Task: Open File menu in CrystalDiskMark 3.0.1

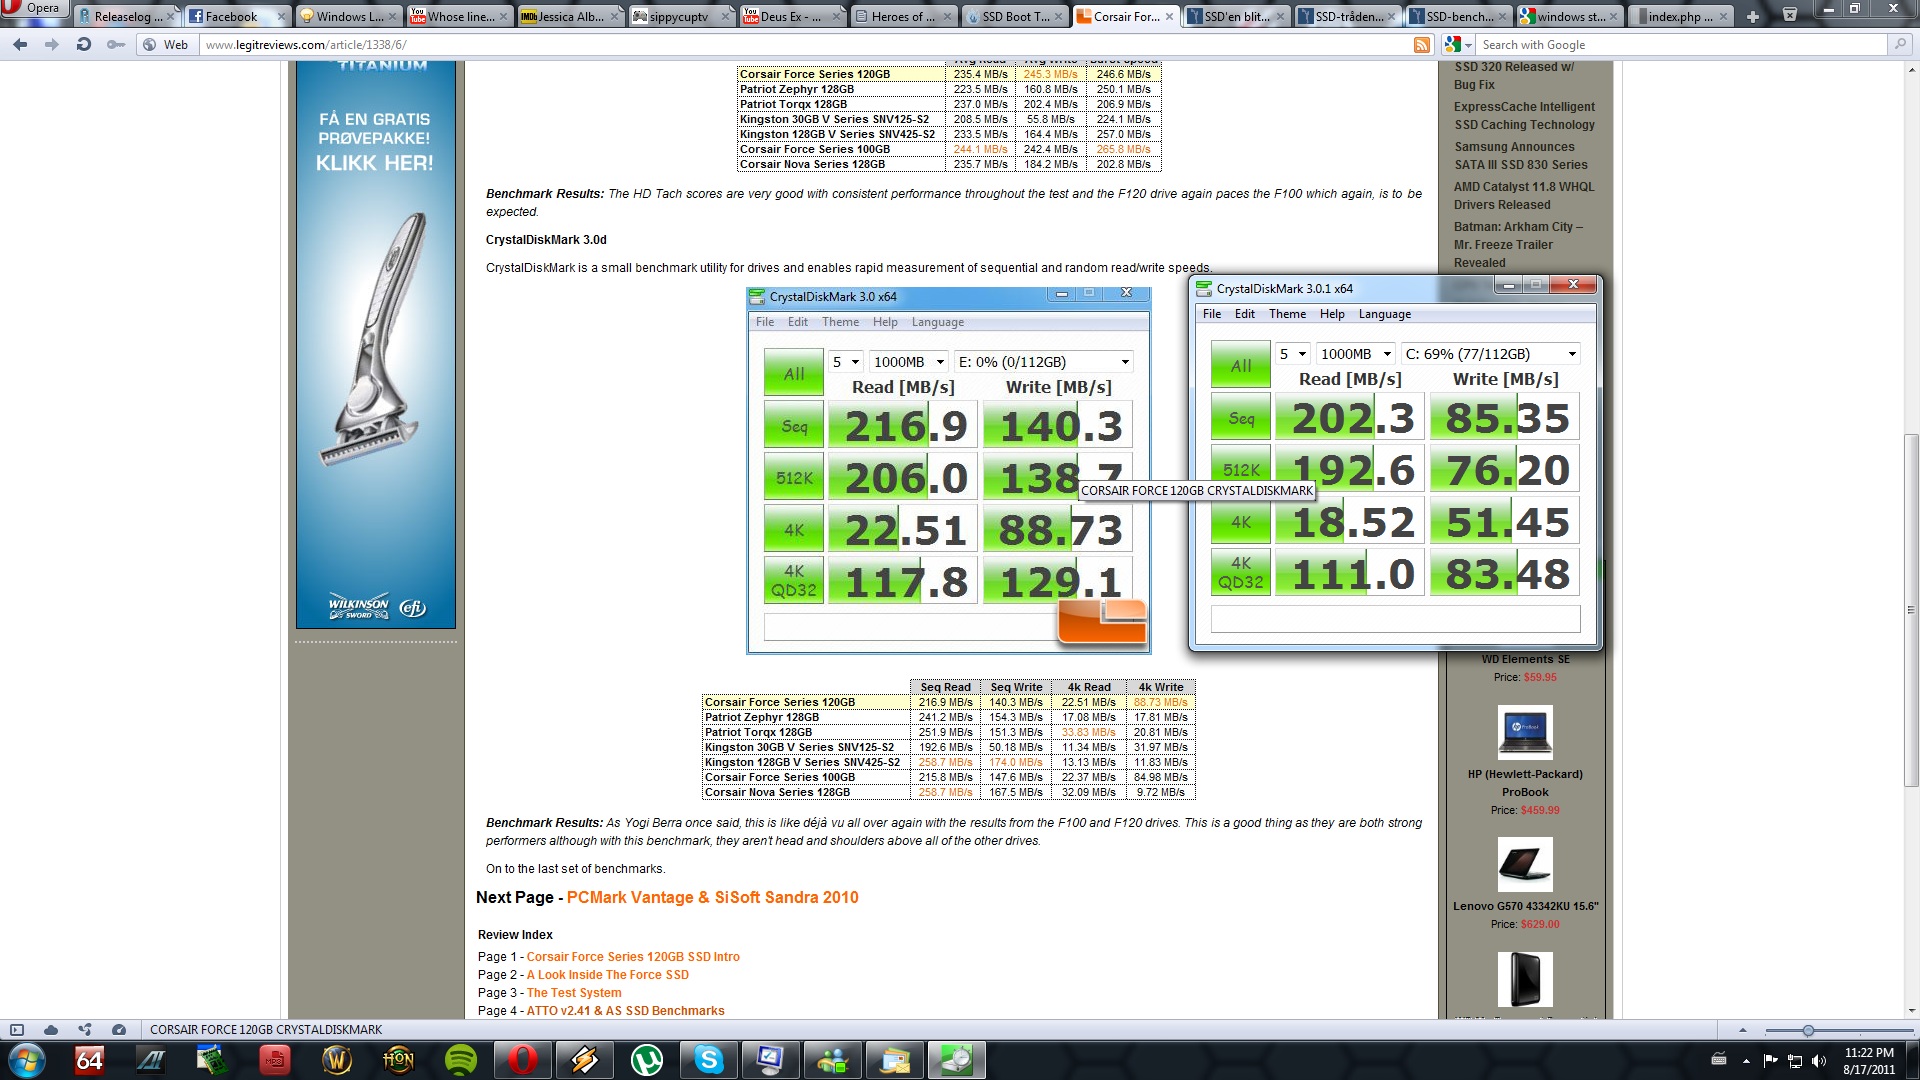Action: click(1212, 314)
